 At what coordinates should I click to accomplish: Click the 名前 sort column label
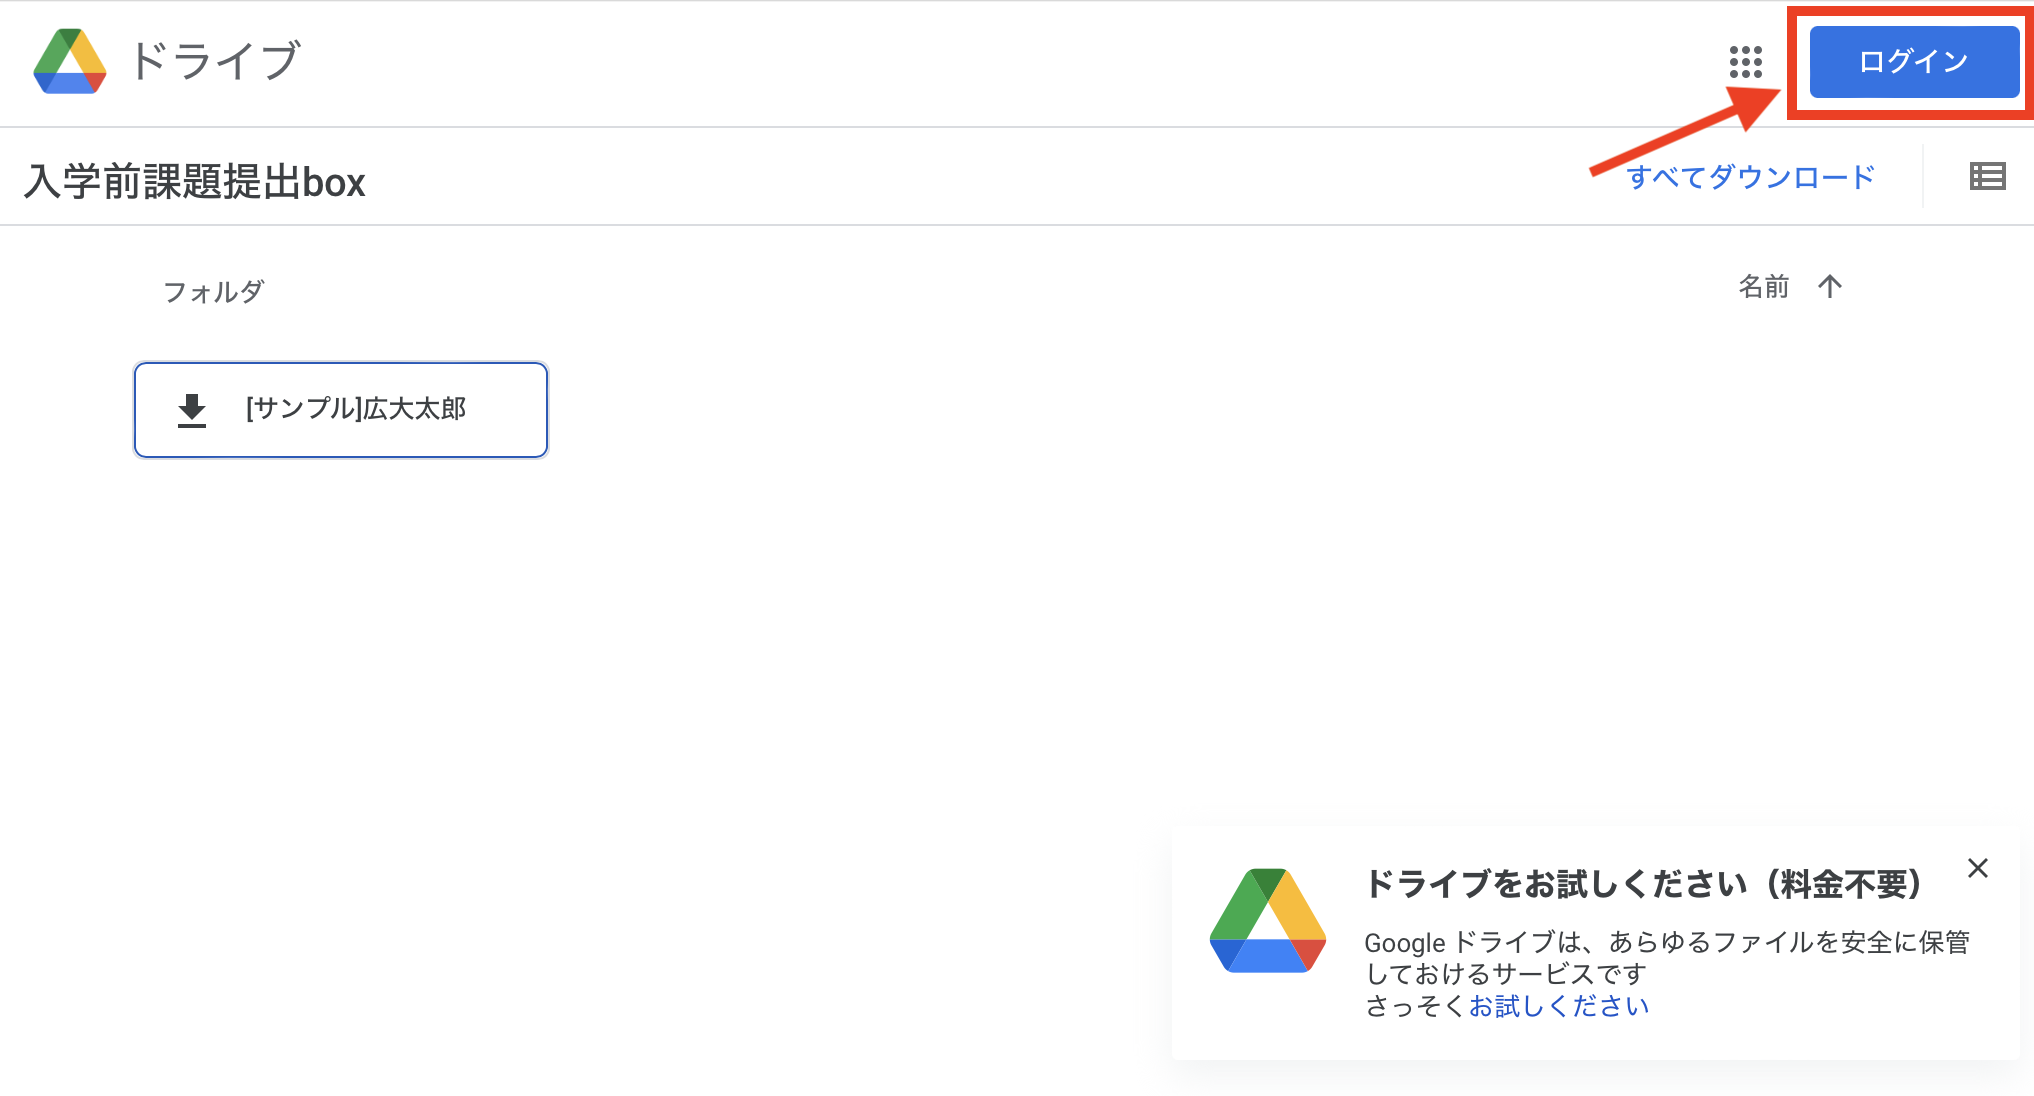pyautogui.click(x=1764, y=287)
